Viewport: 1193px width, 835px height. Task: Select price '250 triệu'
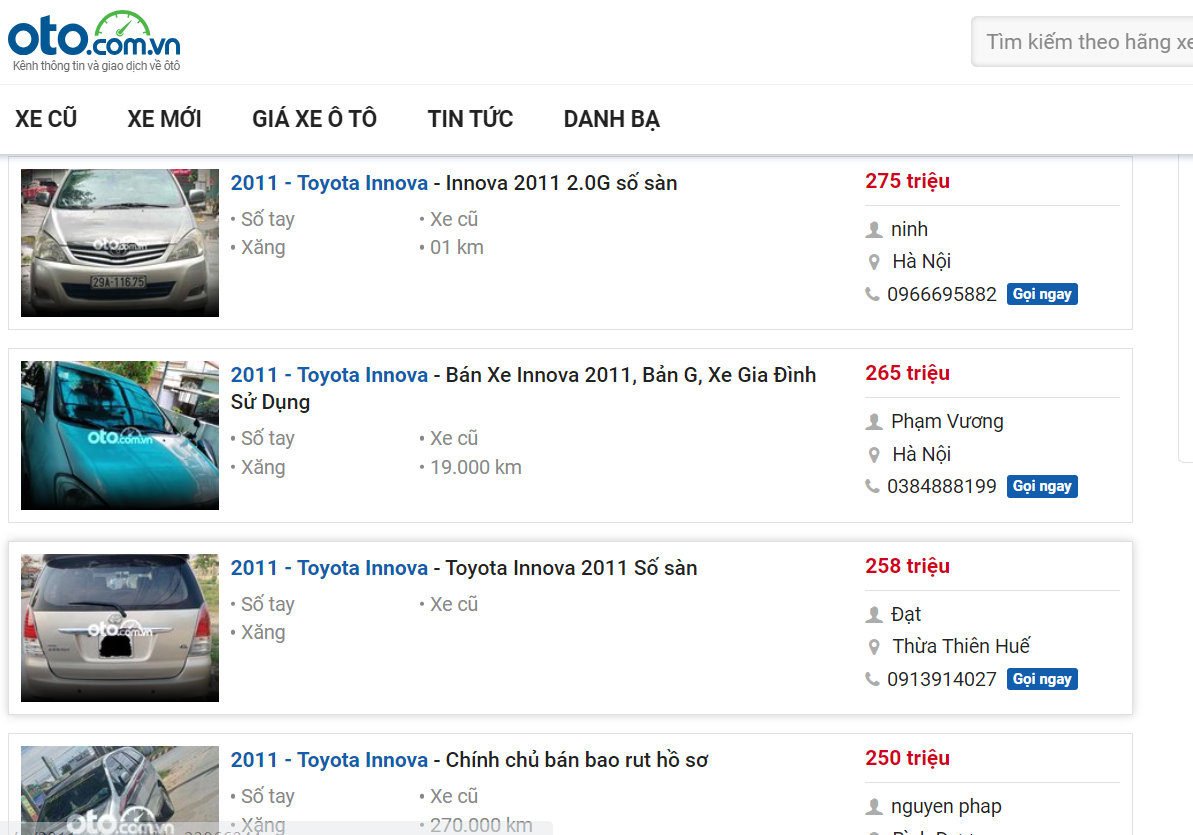[x=907, y=758]
